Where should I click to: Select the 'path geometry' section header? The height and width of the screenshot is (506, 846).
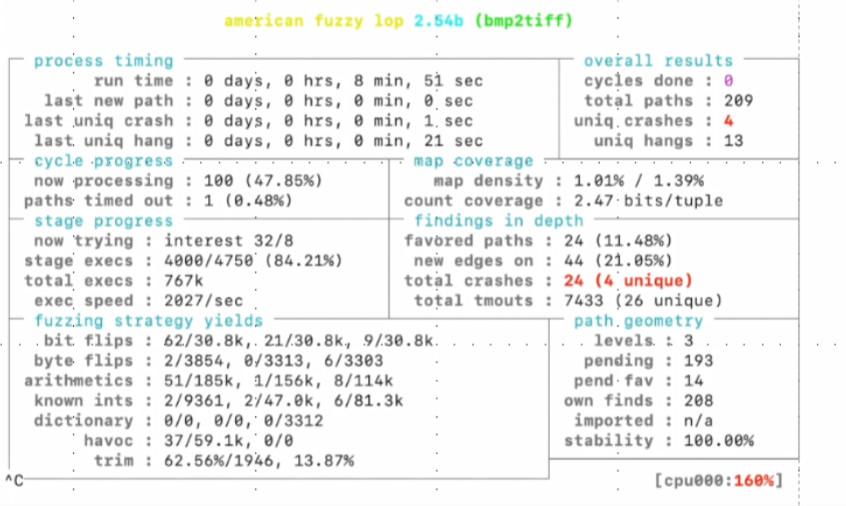(x=638, y=320)
